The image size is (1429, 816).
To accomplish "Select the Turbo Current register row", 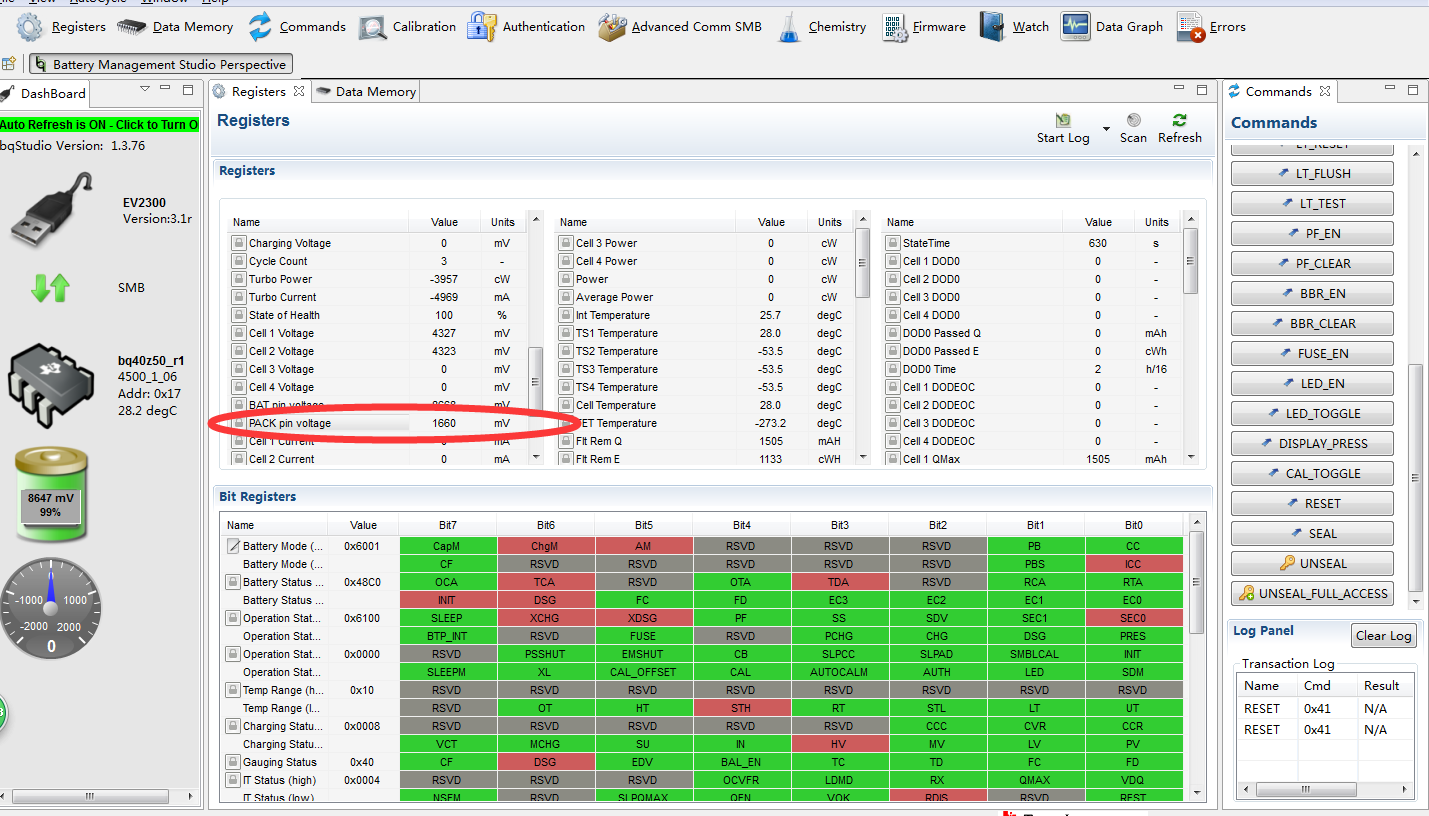I will point(378,297).
